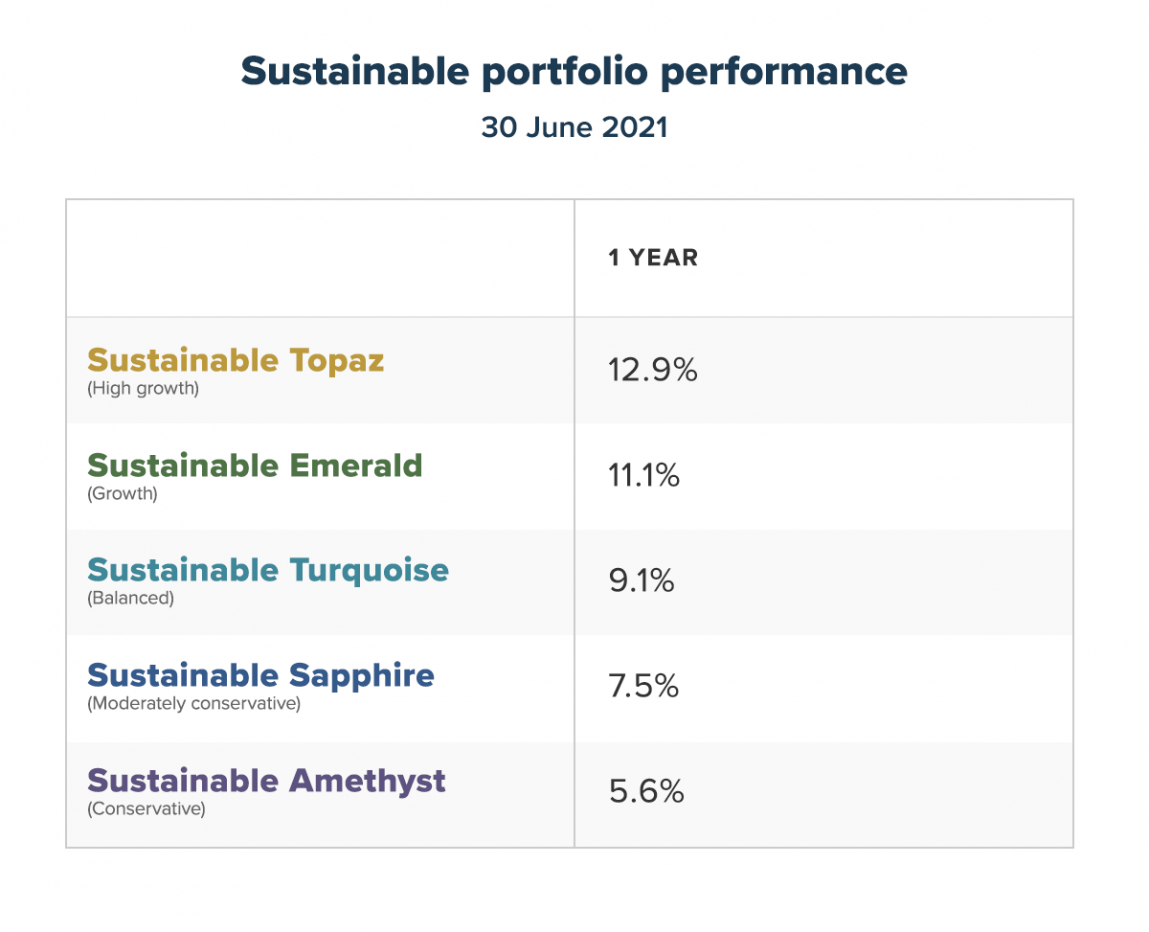Click the 11.1% return value
Viewport: 1149px width, 932px height.
643,476
